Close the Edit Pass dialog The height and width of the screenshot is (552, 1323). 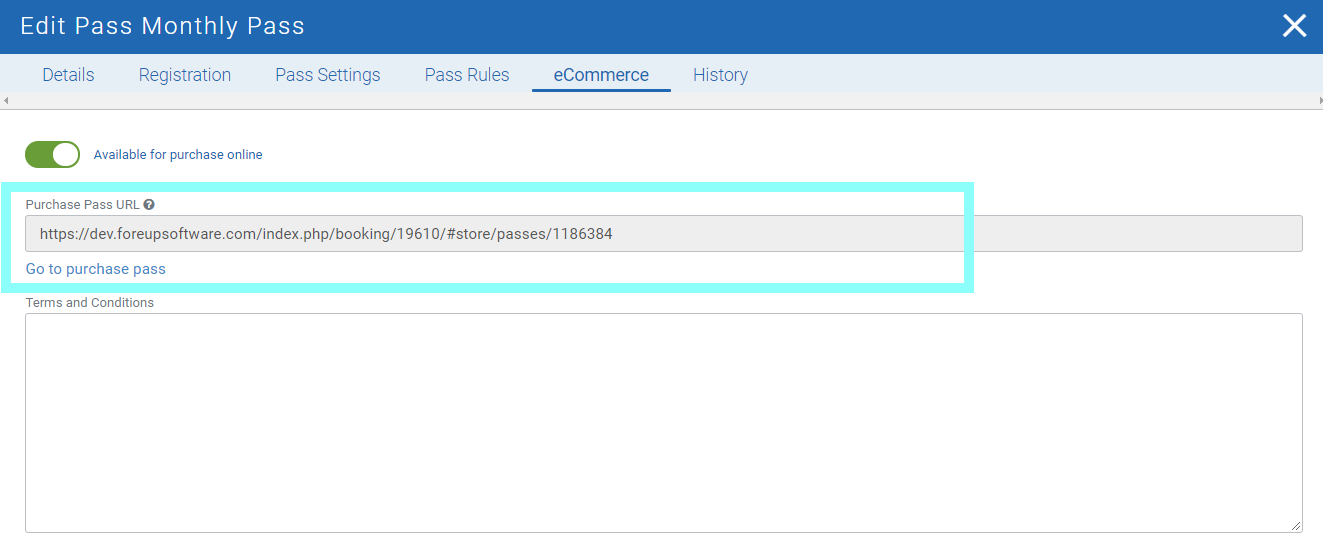(x=1294, y=26)
